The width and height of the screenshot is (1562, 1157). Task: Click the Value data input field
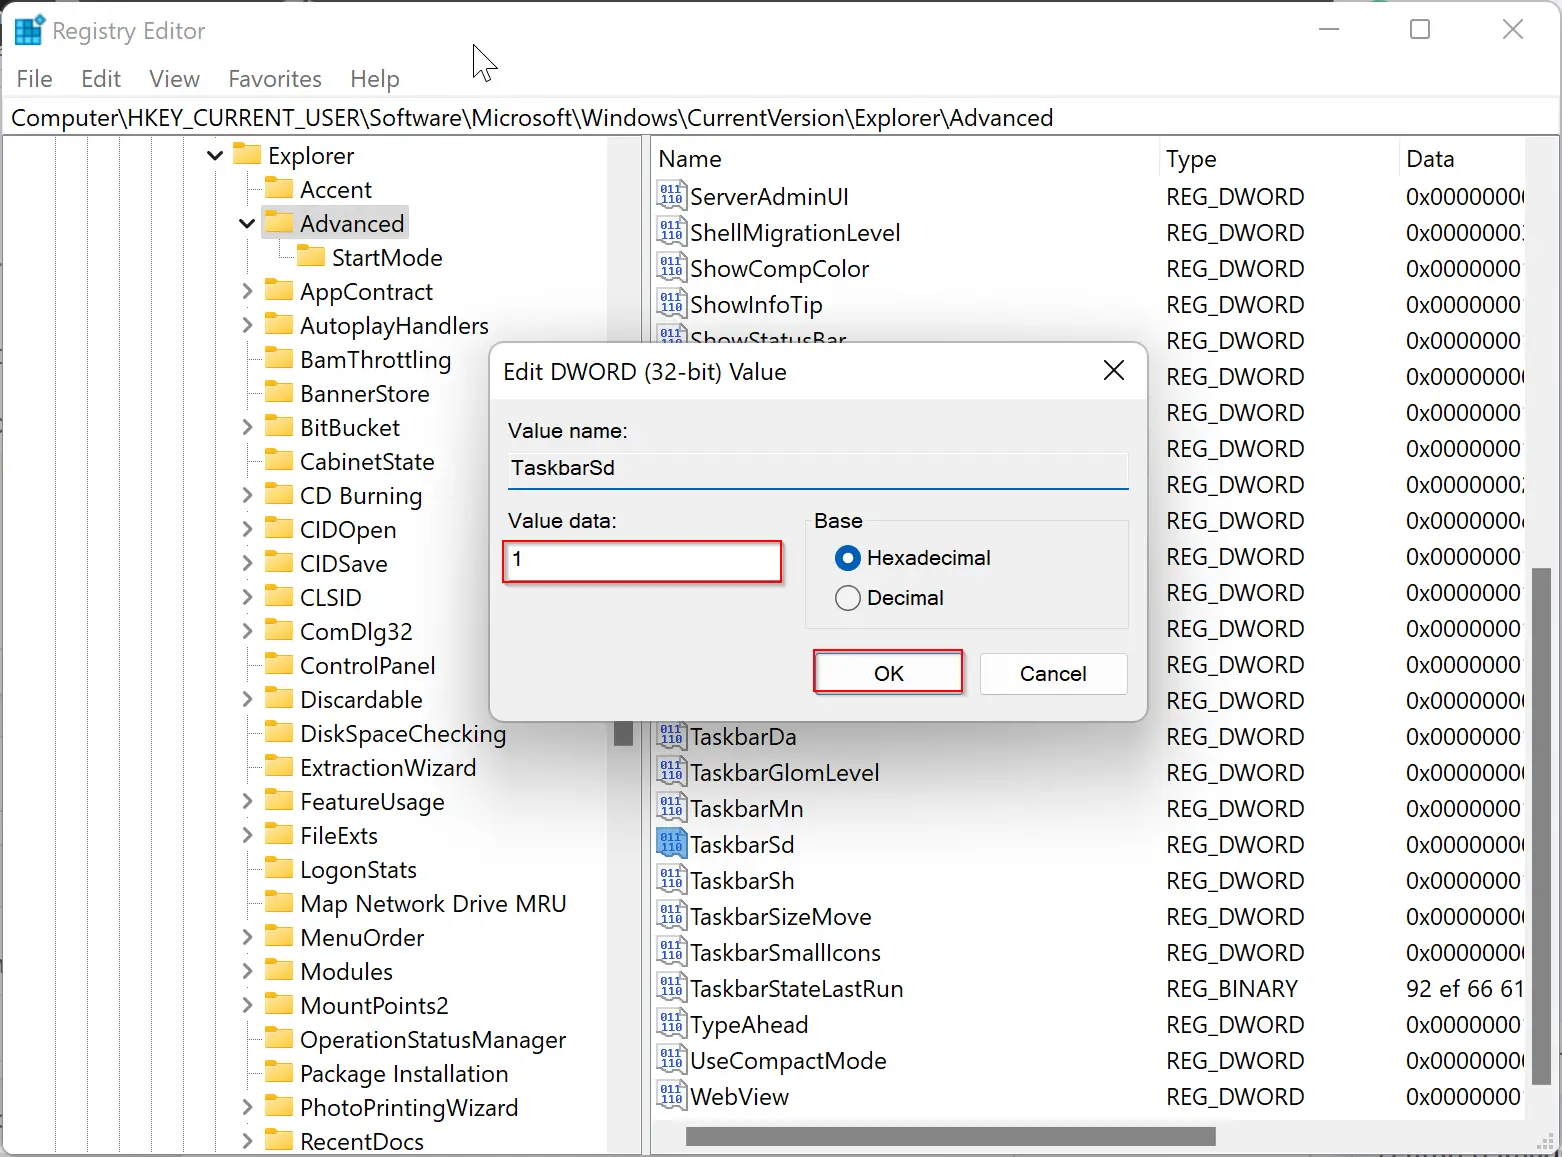point(643,560)
